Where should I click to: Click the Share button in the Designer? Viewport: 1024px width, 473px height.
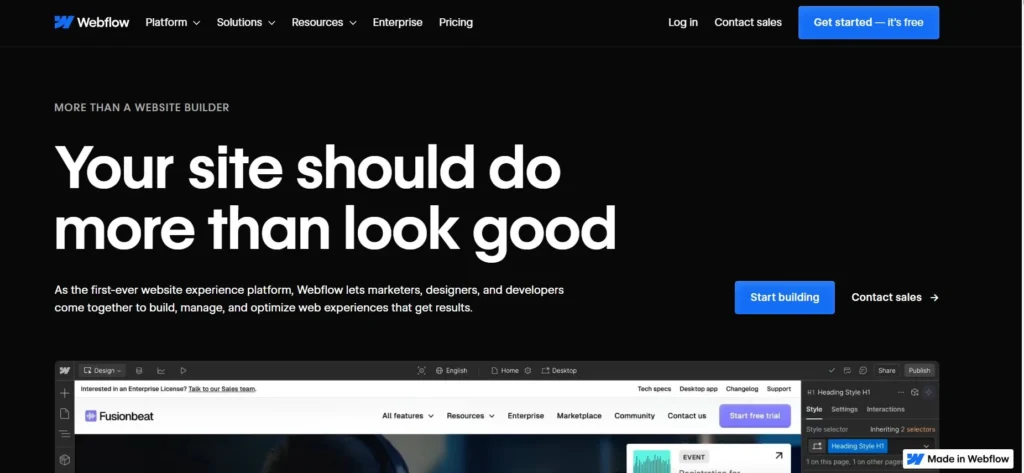[x=886, y=370]
